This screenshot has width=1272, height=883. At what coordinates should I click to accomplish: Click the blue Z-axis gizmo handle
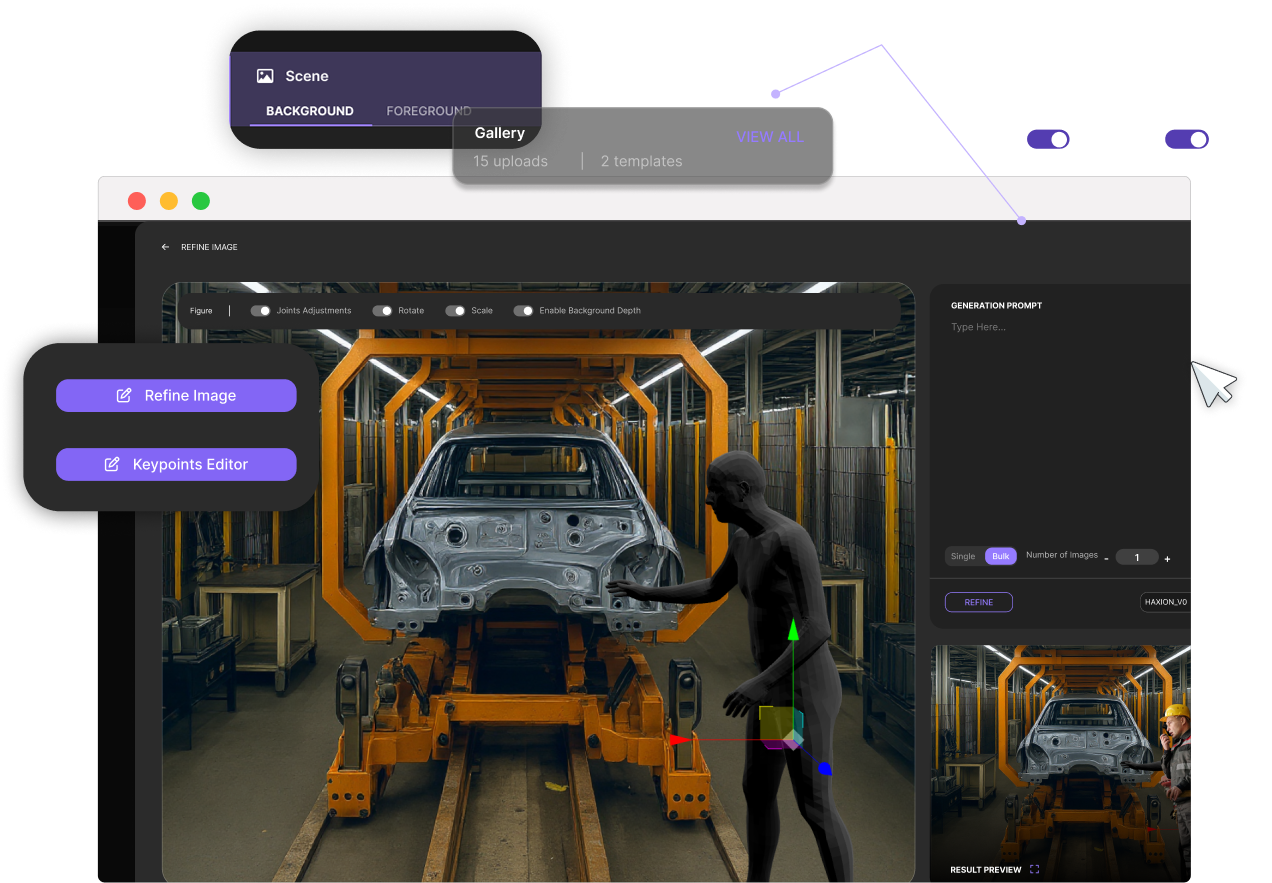coord(824,768)
